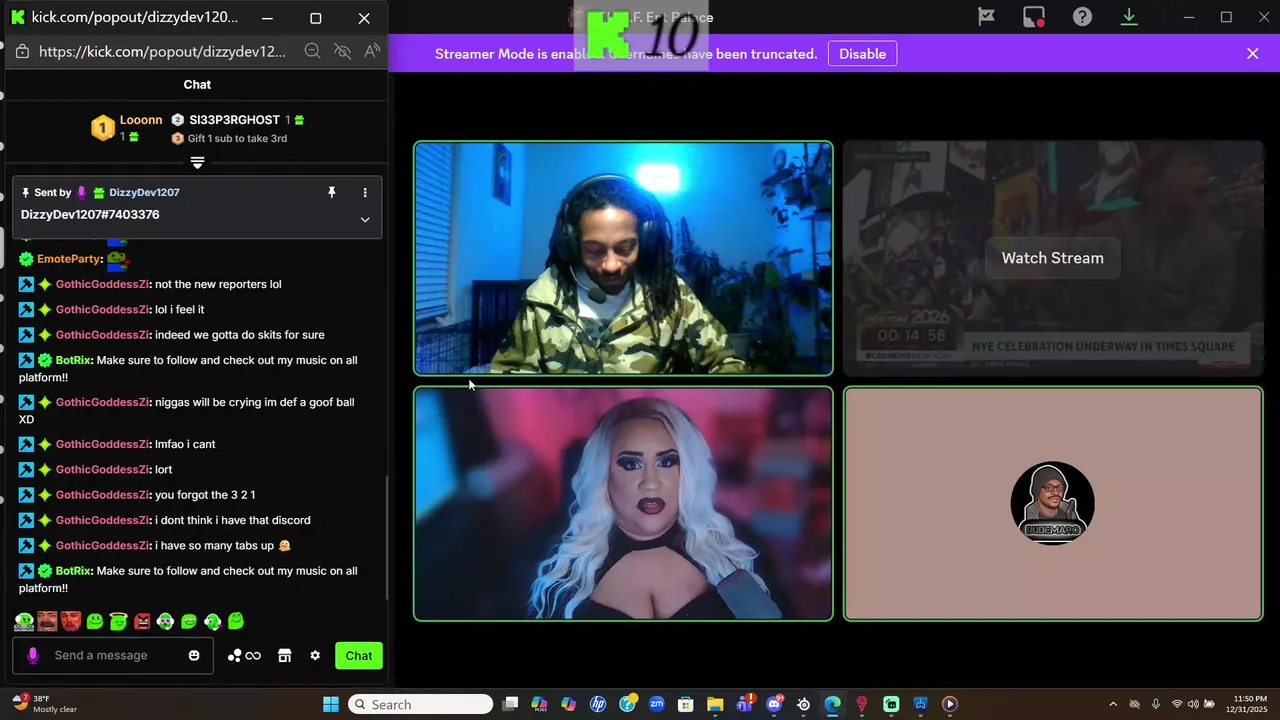This screenshot has width=1280, height=720.
Task: Open HP app icon on taskbar
Action: point(598,704)
